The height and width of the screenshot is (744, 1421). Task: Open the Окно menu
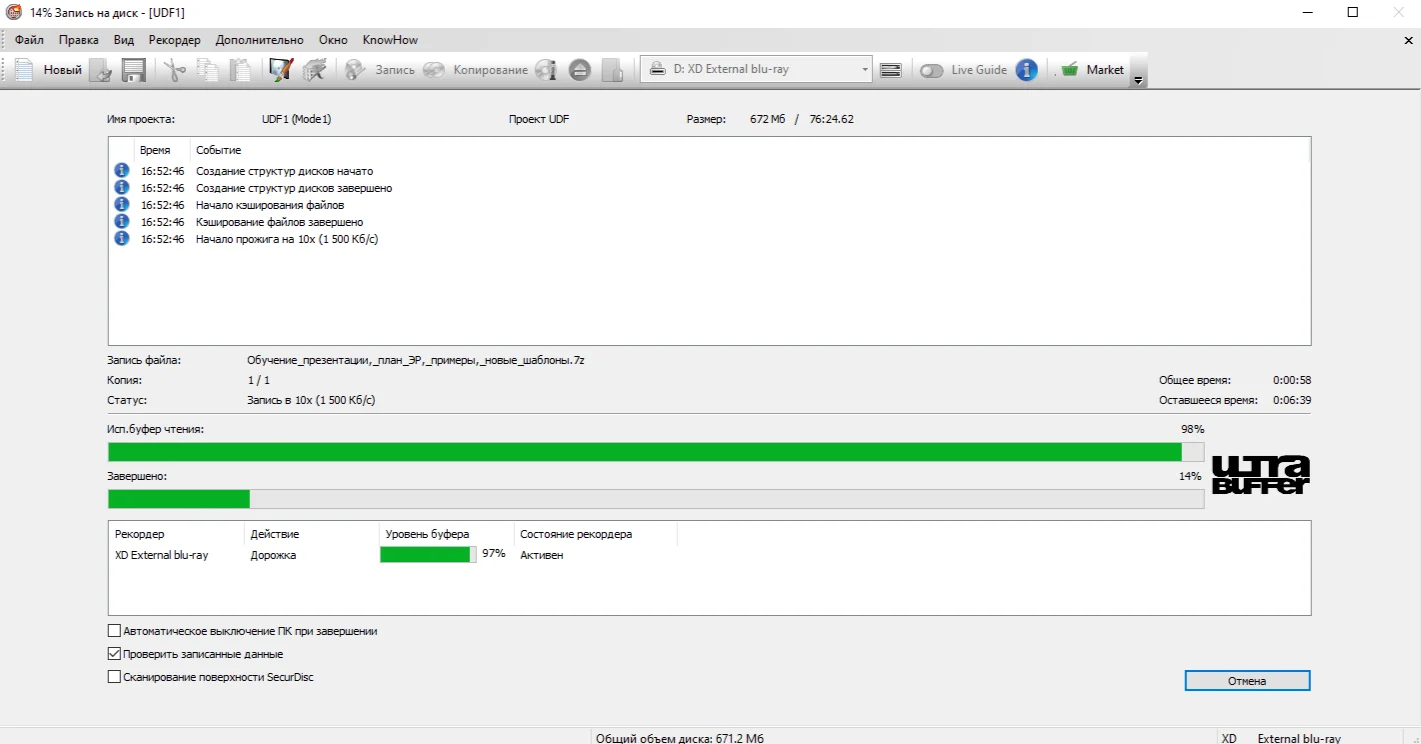334,40
